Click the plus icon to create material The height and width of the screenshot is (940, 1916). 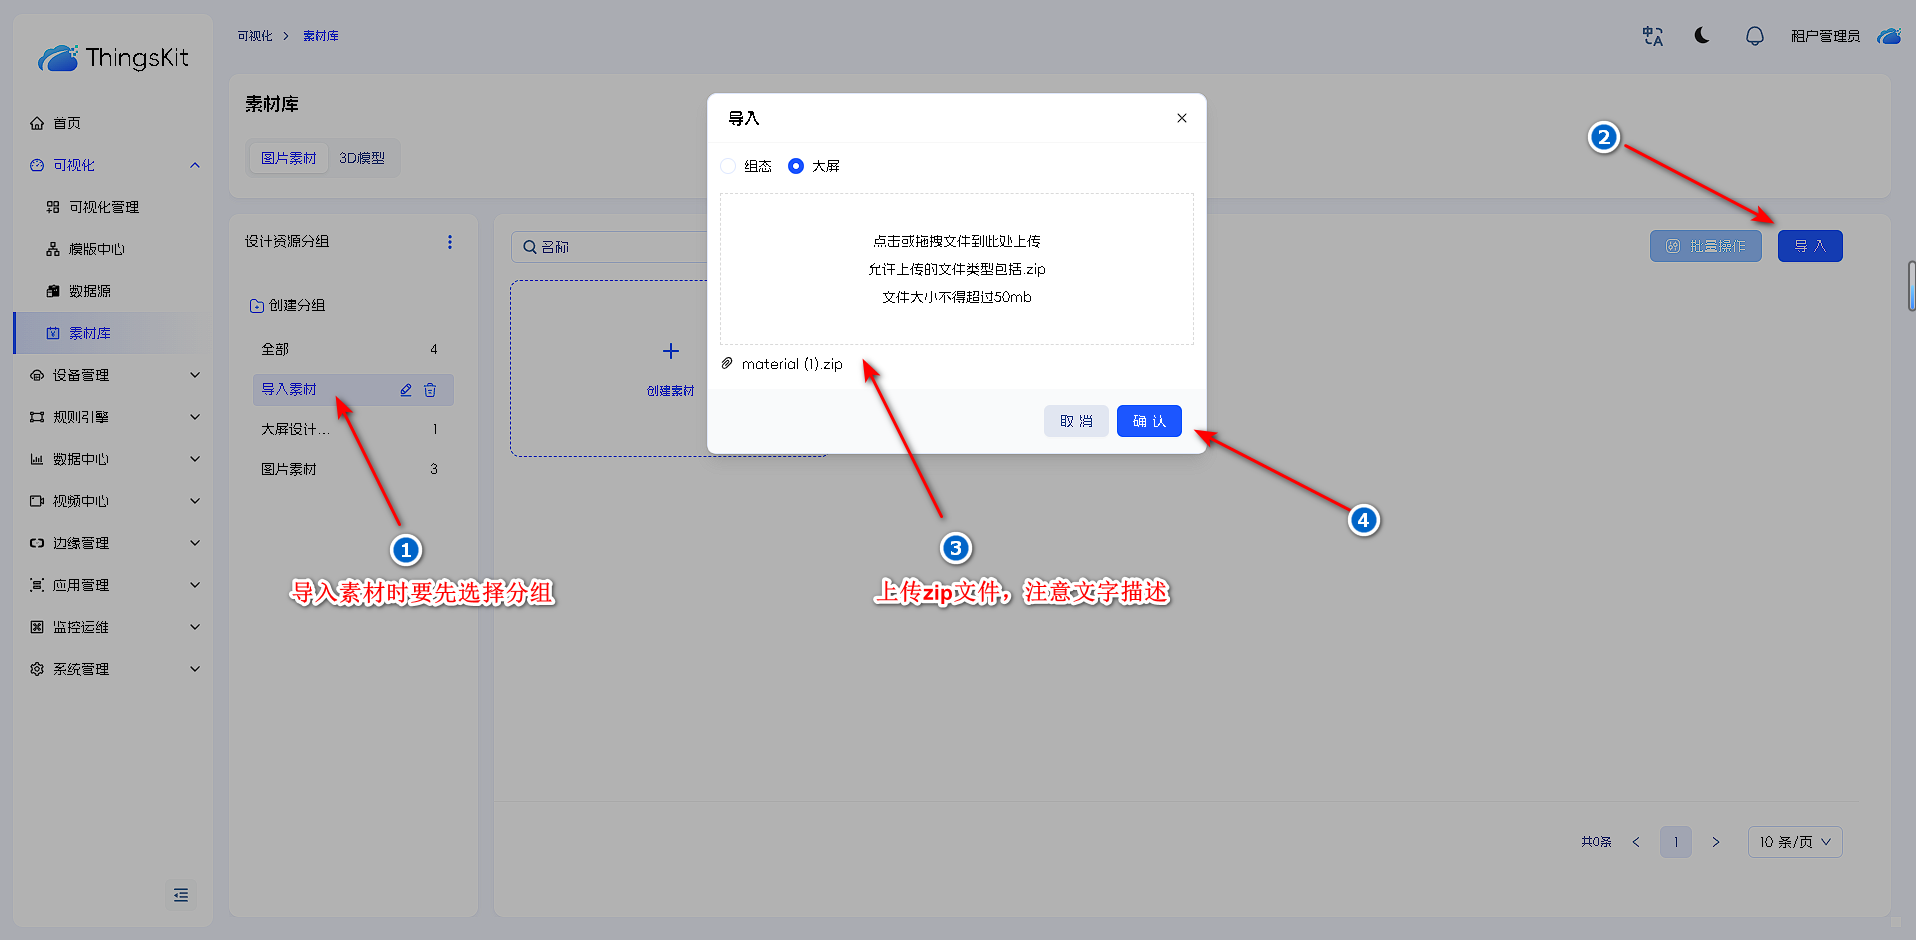tap(670, 351)
